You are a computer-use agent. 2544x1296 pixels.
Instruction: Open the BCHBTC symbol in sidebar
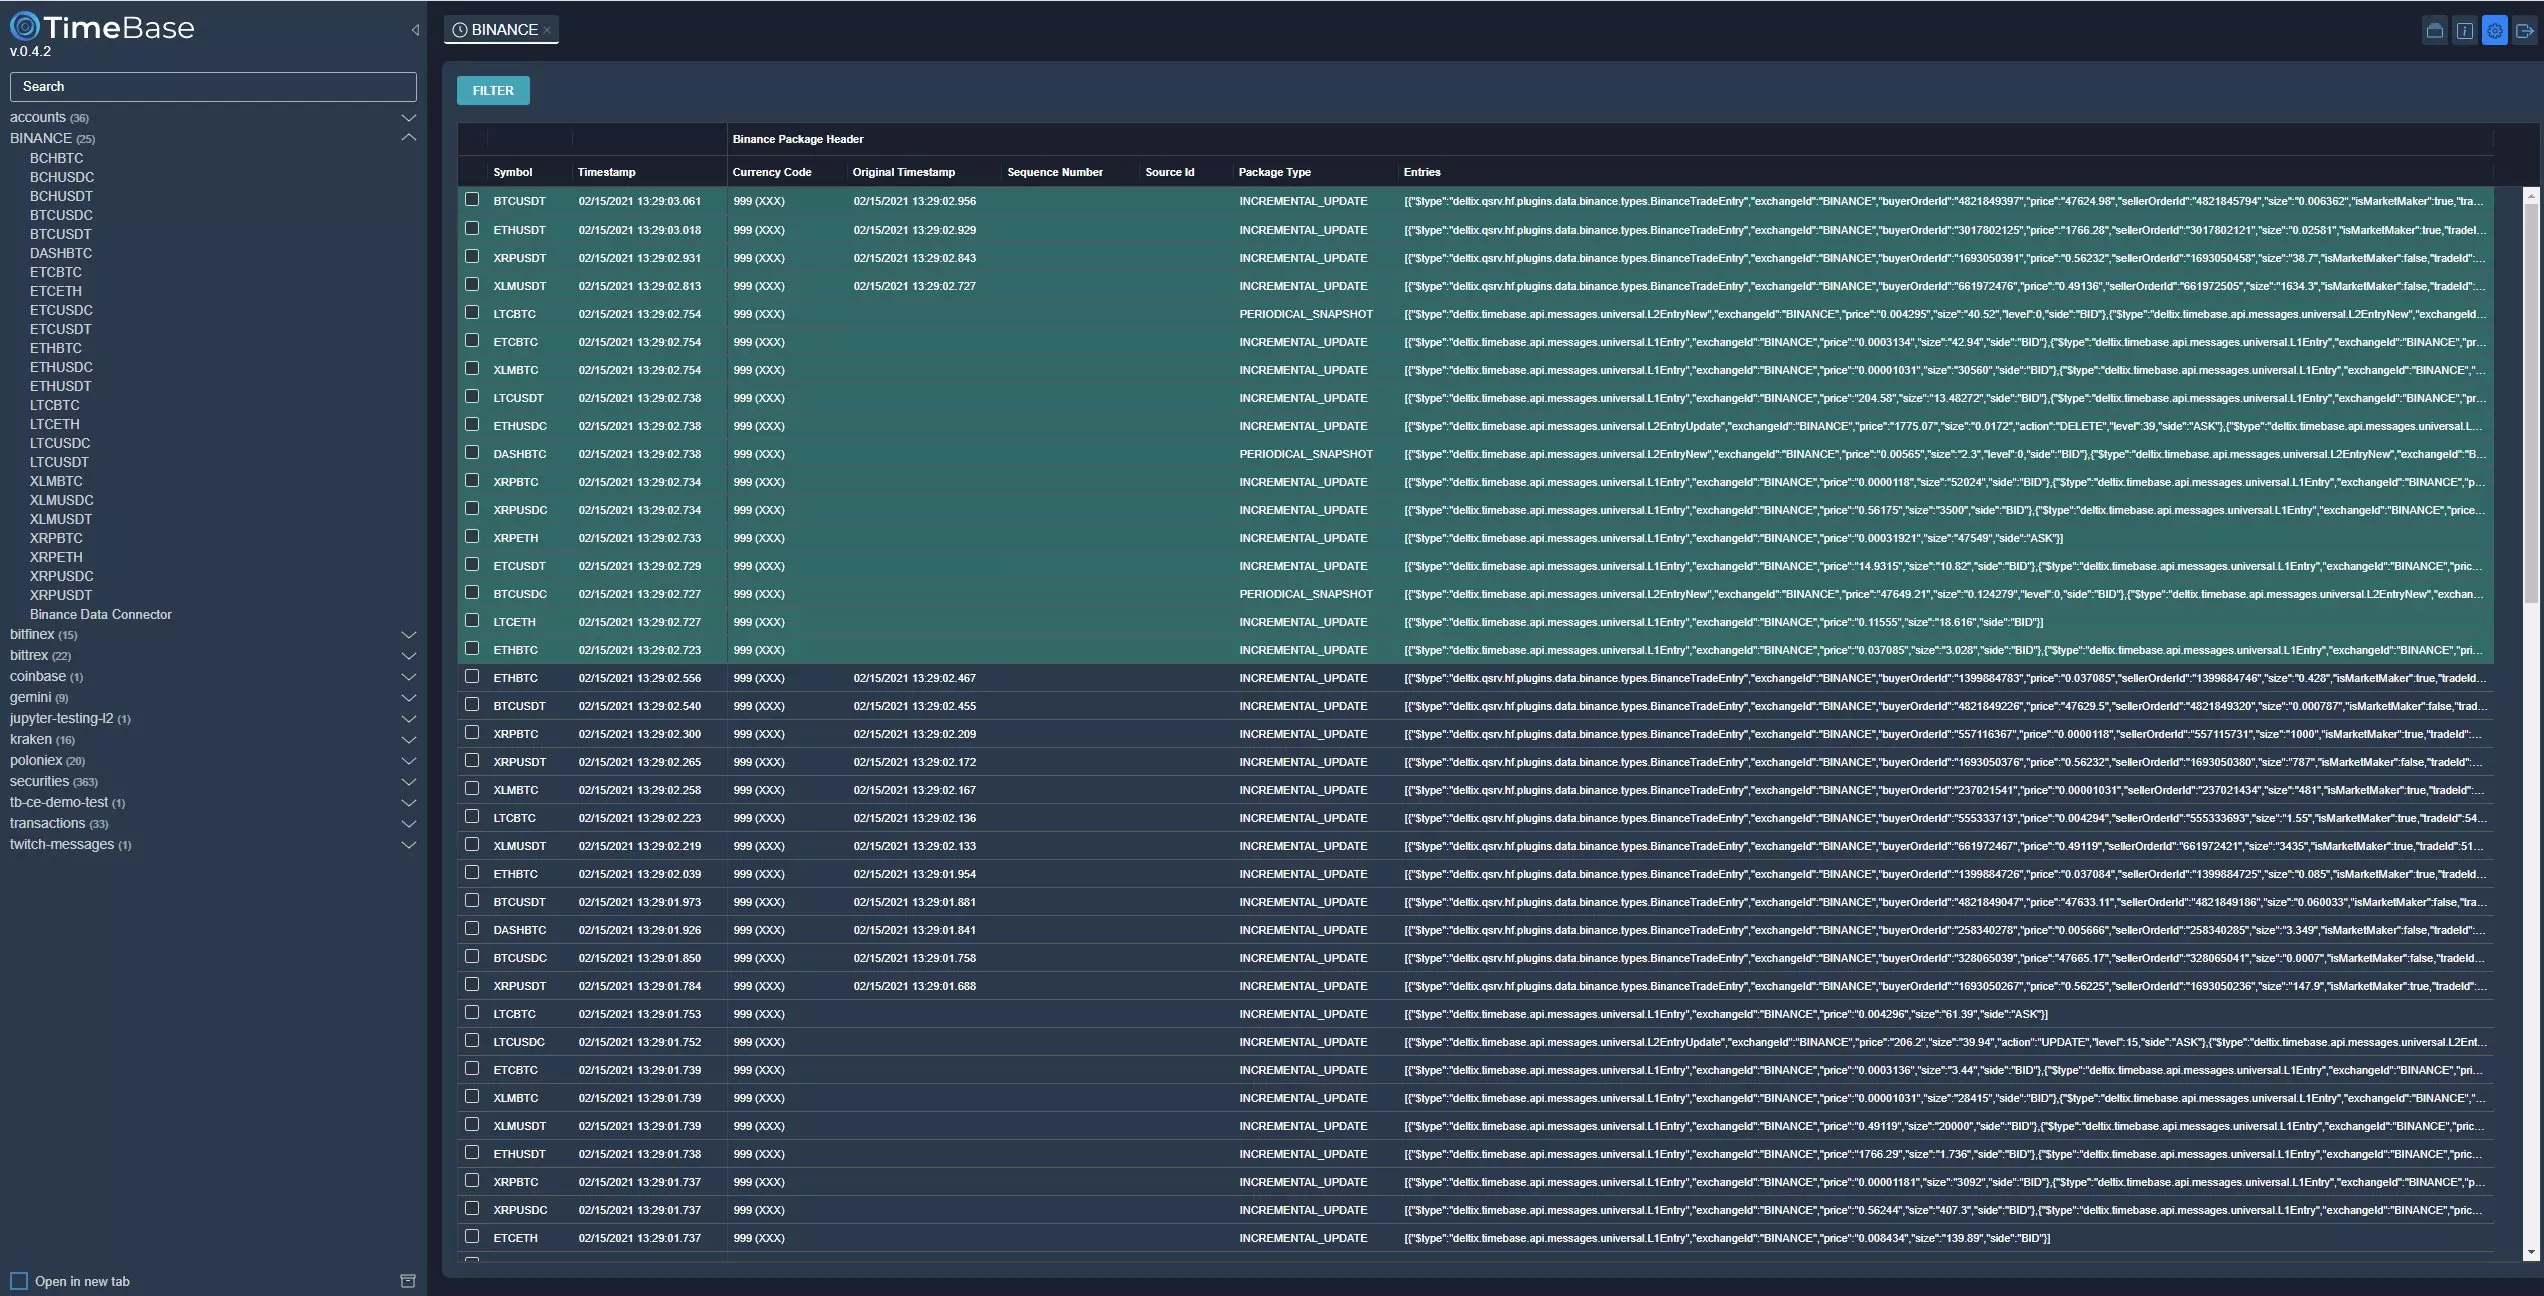click(56, 158)
